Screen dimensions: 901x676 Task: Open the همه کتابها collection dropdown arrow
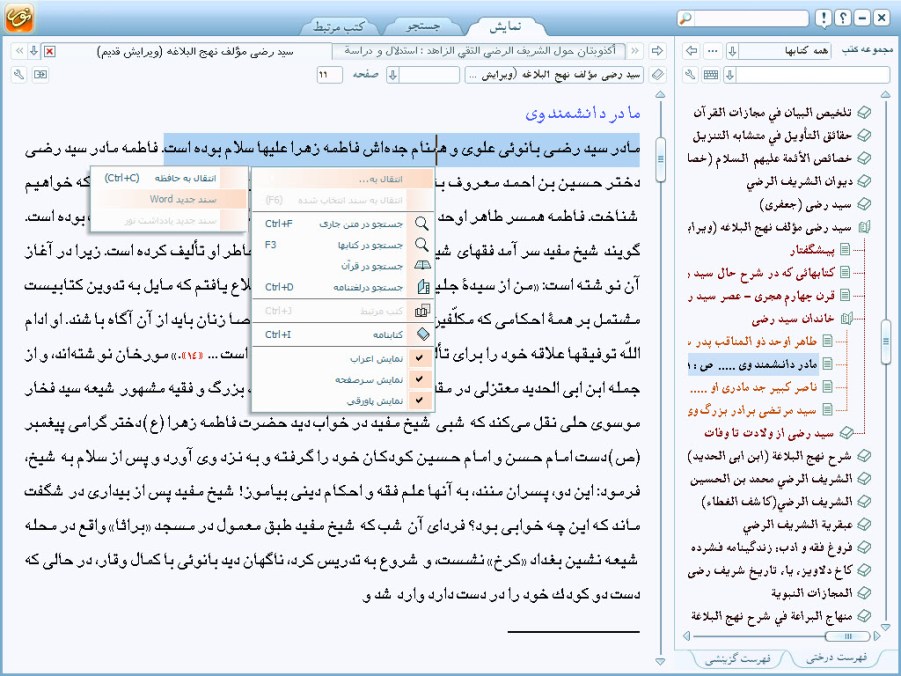[x=732, y=51]
